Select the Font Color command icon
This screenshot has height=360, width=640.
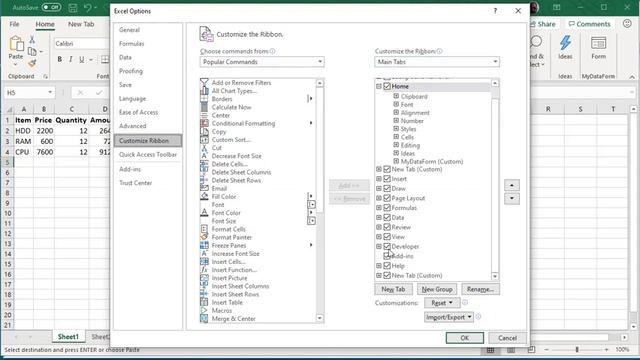[x=204, y=213]
